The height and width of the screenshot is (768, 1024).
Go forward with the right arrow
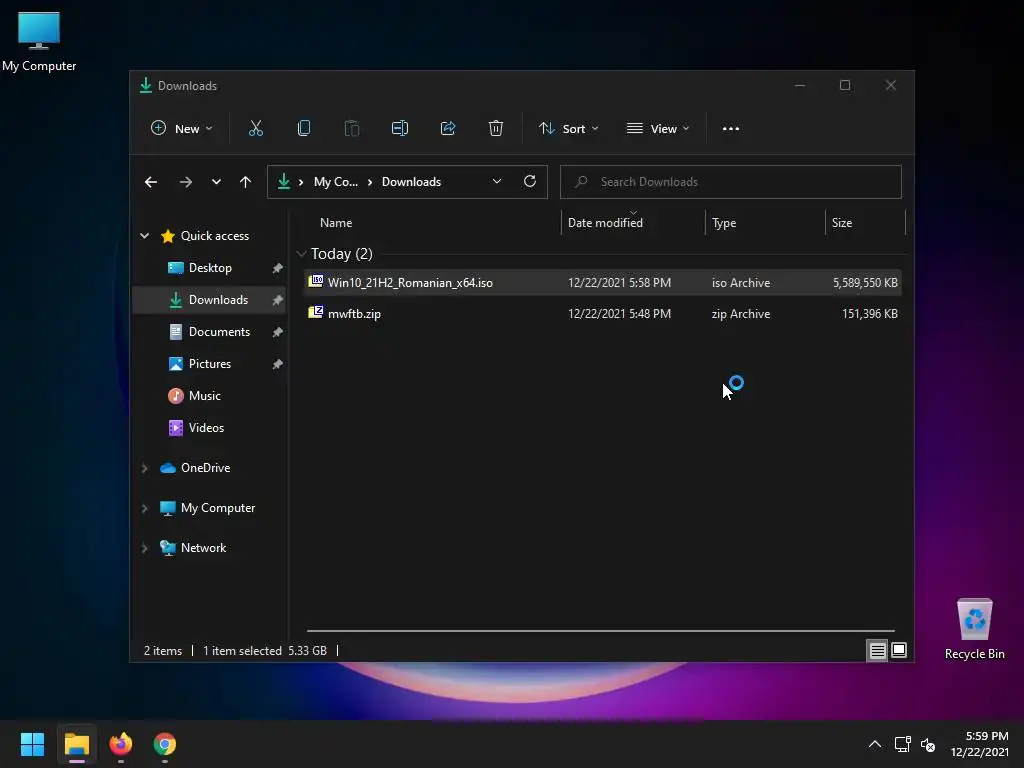click(x=185, y=182)
